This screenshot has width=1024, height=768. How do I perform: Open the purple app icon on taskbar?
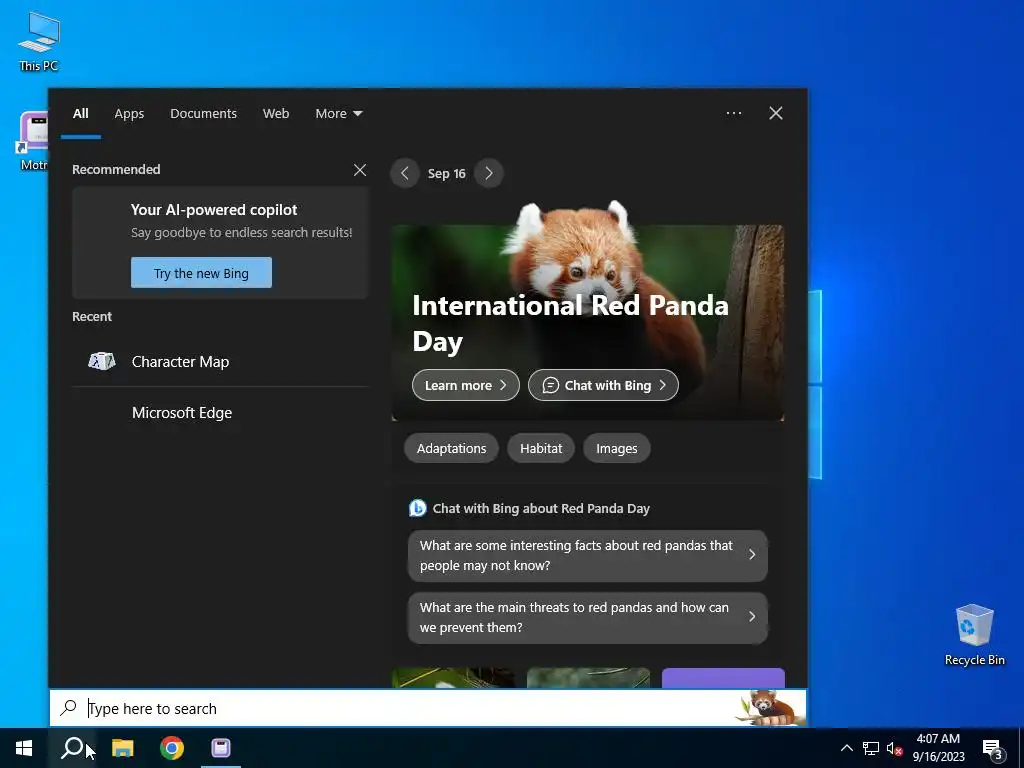(x=221, y=748)
